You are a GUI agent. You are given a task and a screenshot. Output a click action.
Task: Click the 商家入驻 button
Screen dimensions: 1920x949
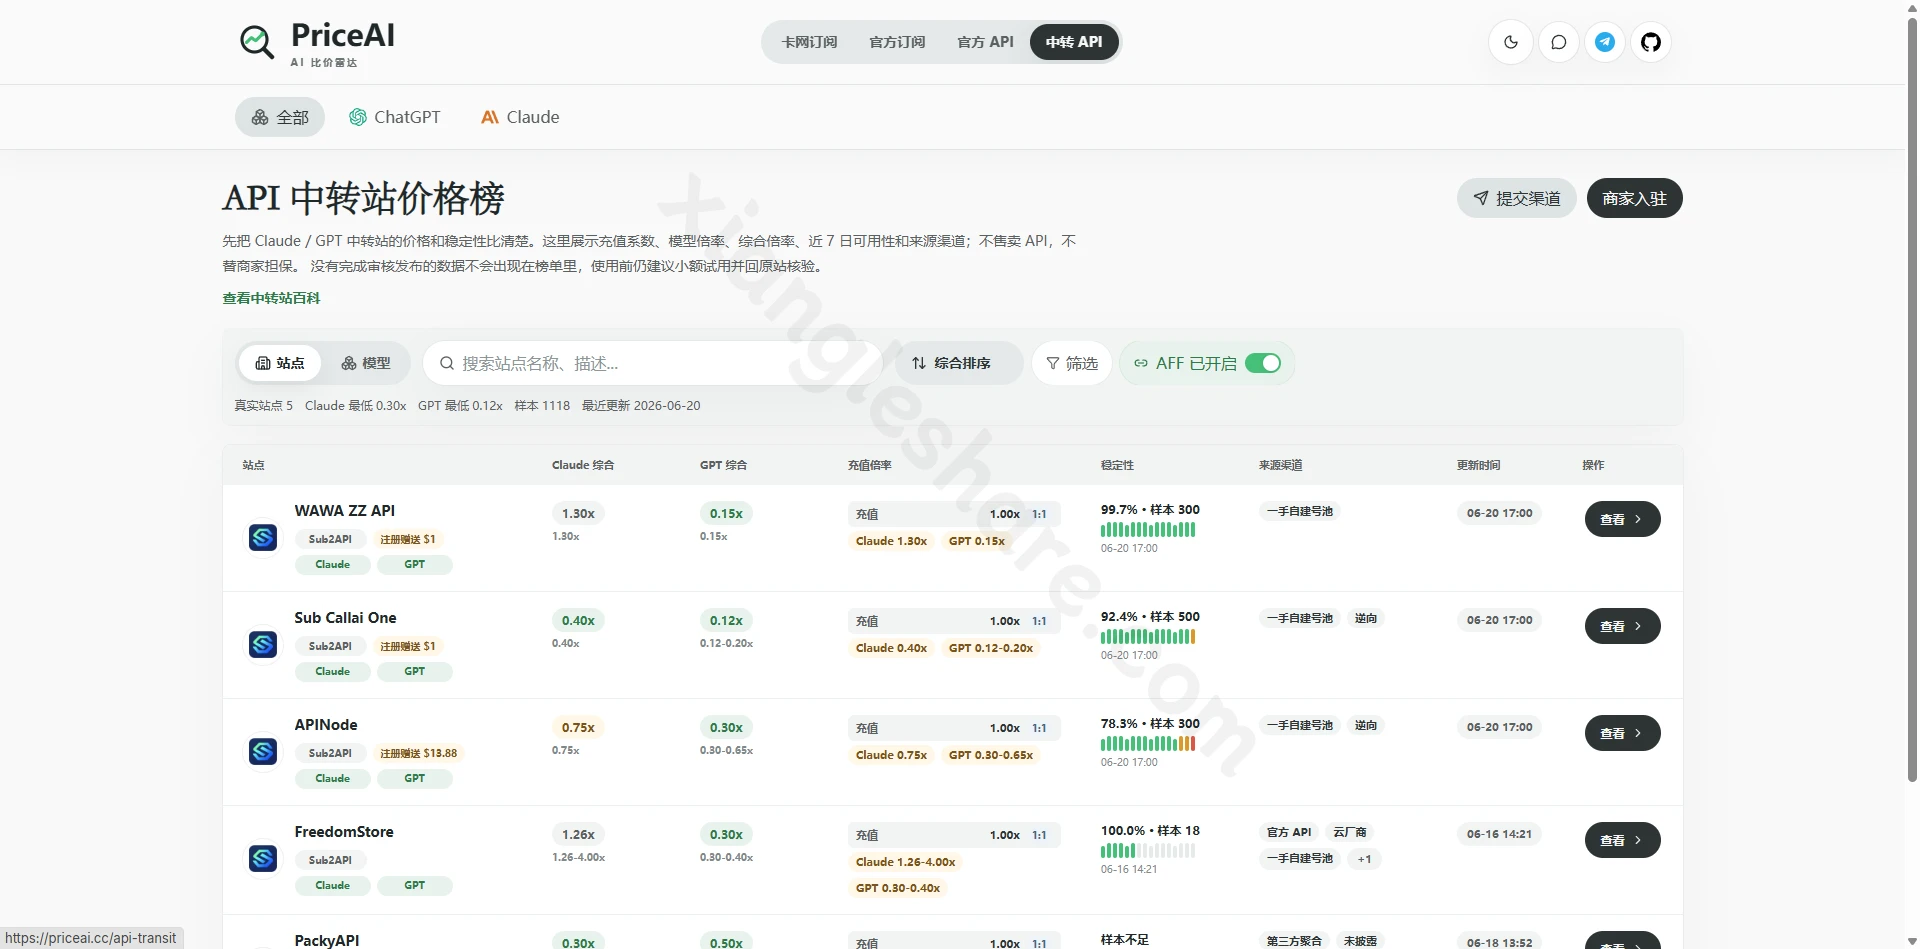point(1635,198)
